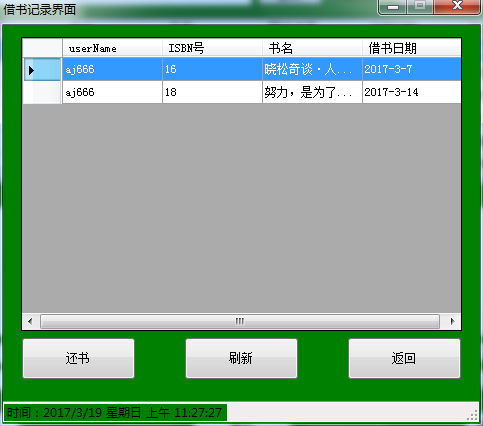The image size is (483, 426).
Task: Click the status bar time label
Action: [x=115, y=413]
